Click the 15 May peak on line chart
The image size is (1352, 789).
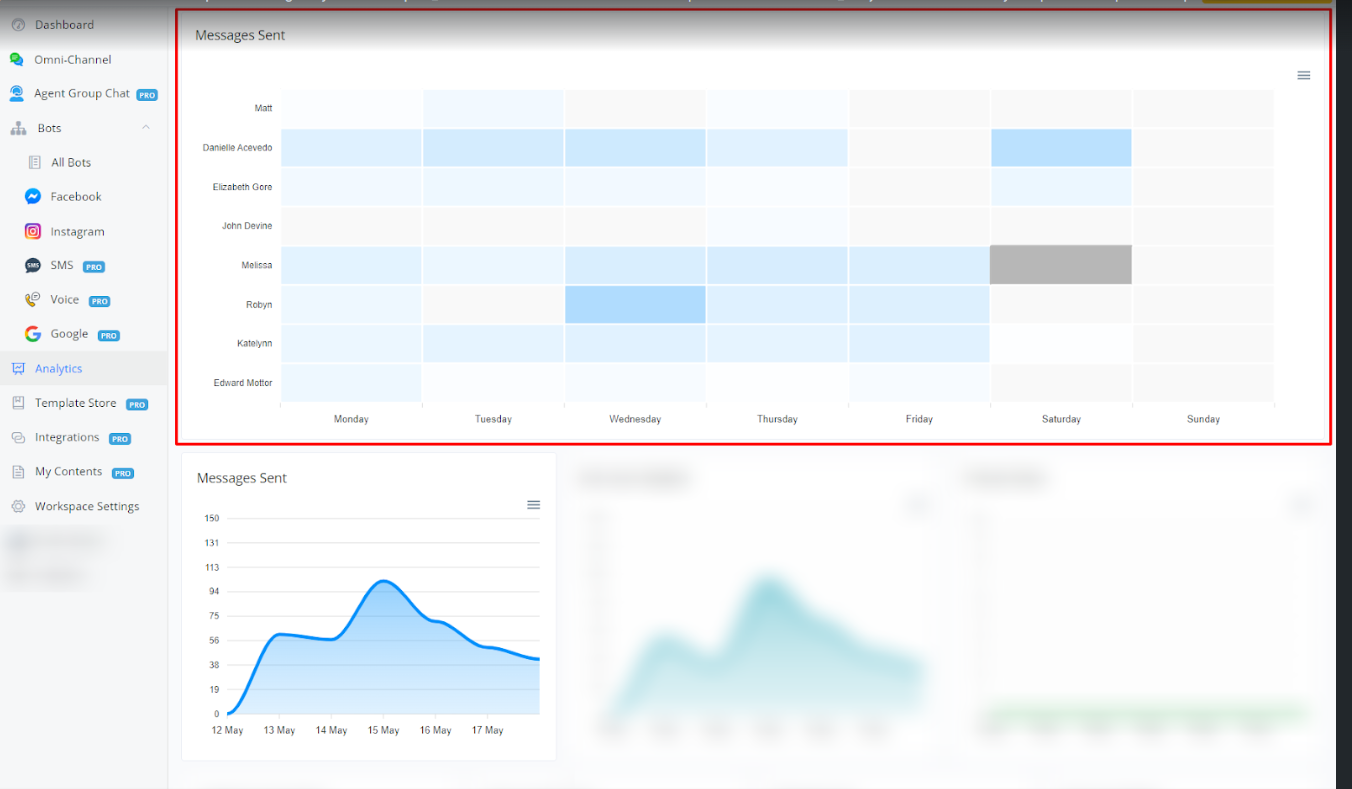coord(381,581)
